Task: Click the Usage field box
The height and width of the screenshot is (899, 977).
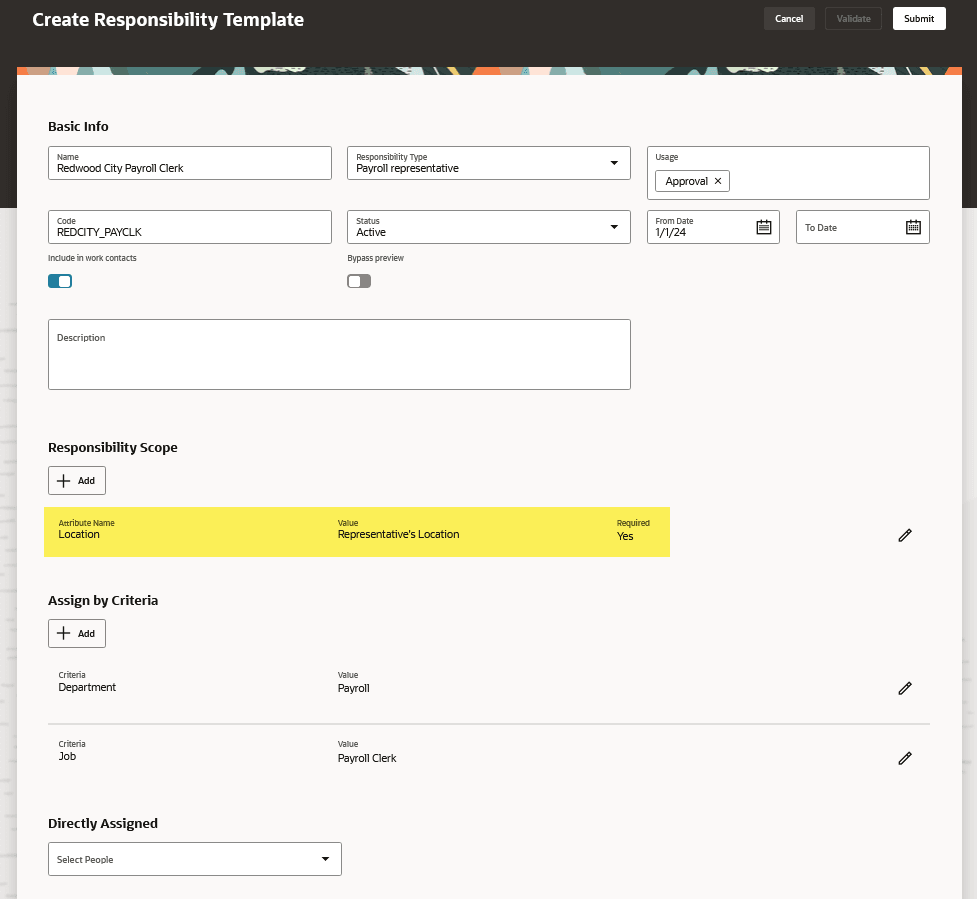Action: point(788,173)
